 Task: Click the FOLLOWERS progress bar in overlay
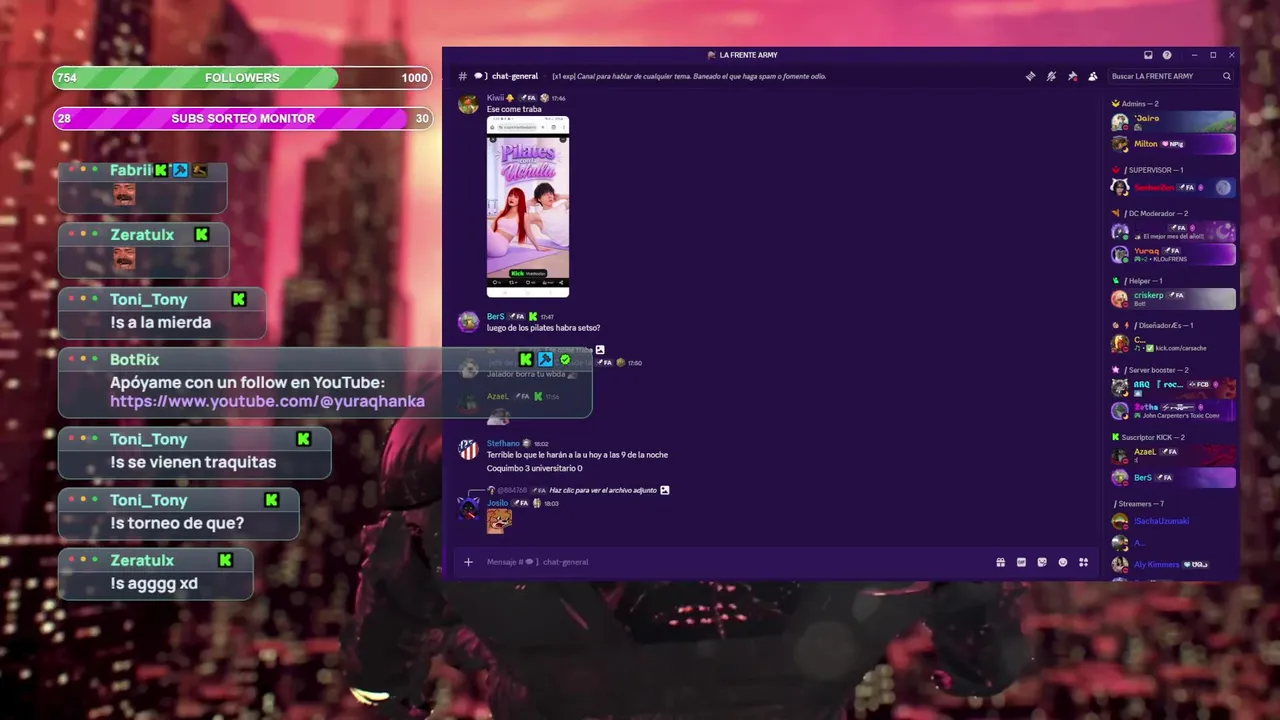point(242,78)
